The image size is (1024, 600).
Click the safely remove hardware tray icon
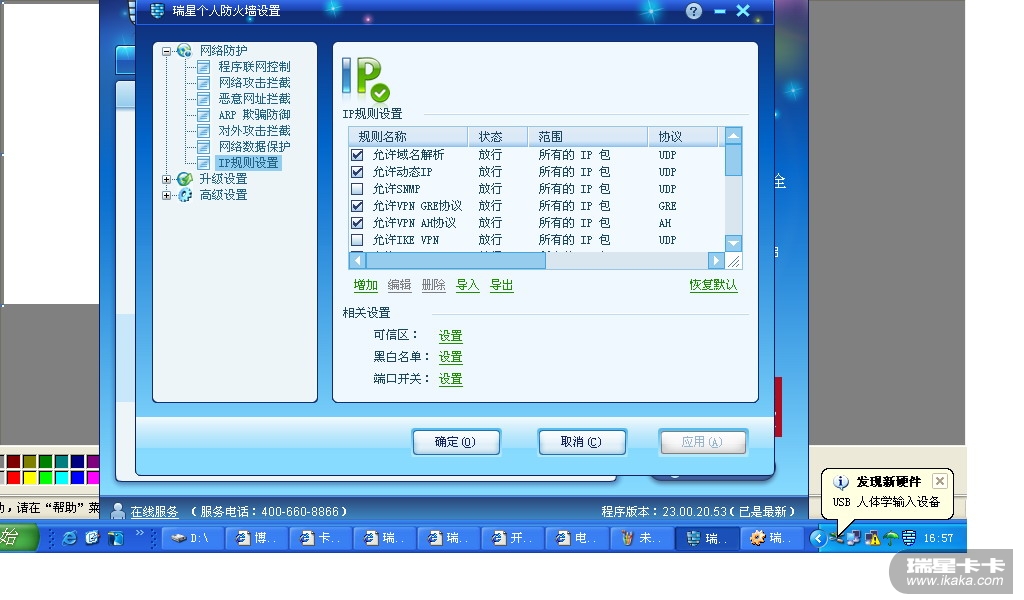(x=836, y=538)
